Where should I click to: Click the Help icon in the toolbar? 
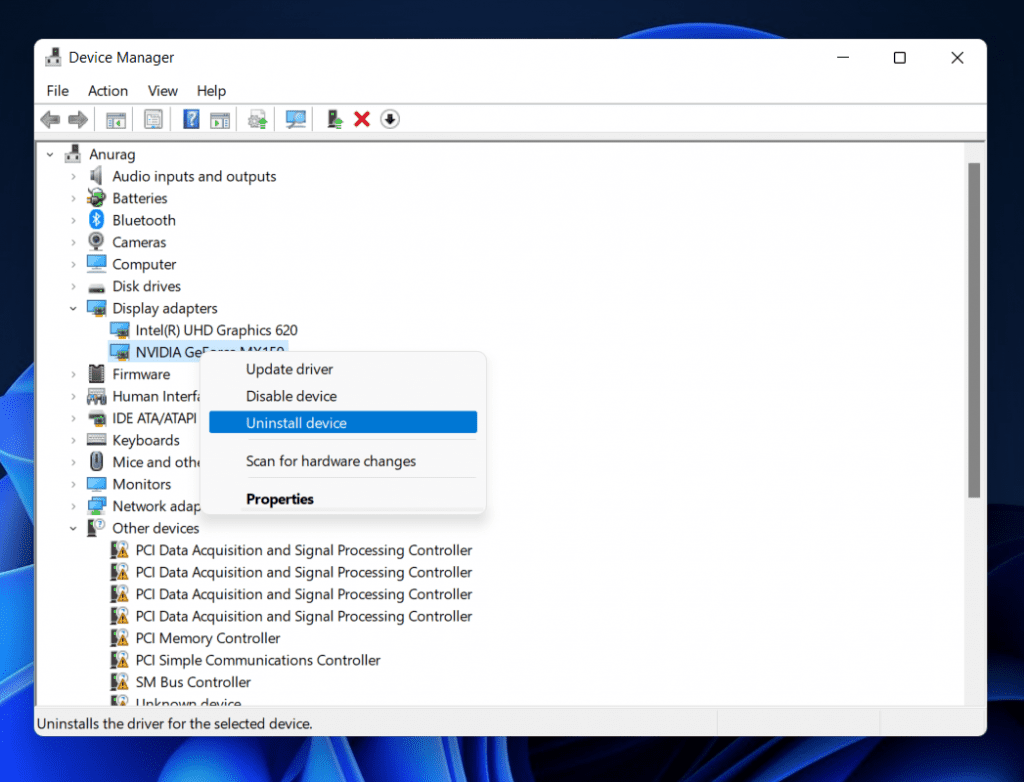pos(192,119)
